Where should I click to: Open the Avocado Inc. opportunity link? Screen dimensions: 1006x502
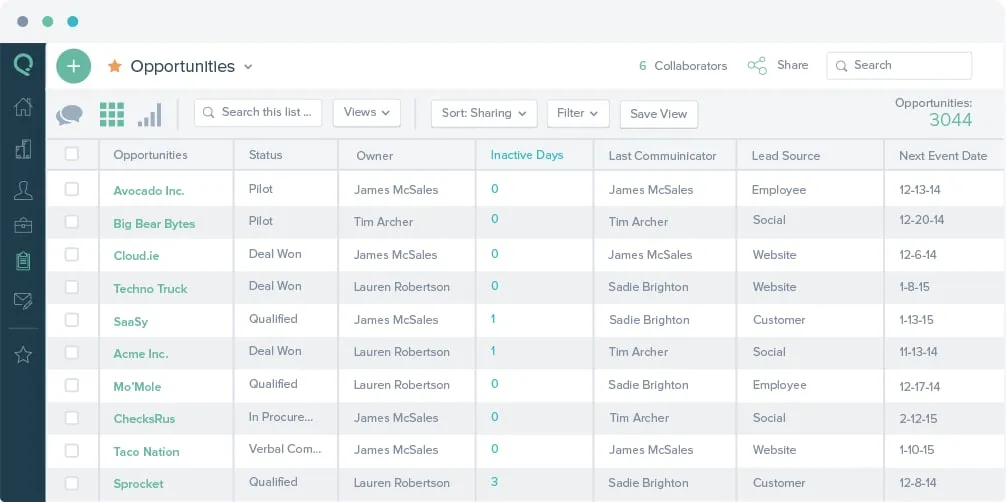[x=149, y=191]
